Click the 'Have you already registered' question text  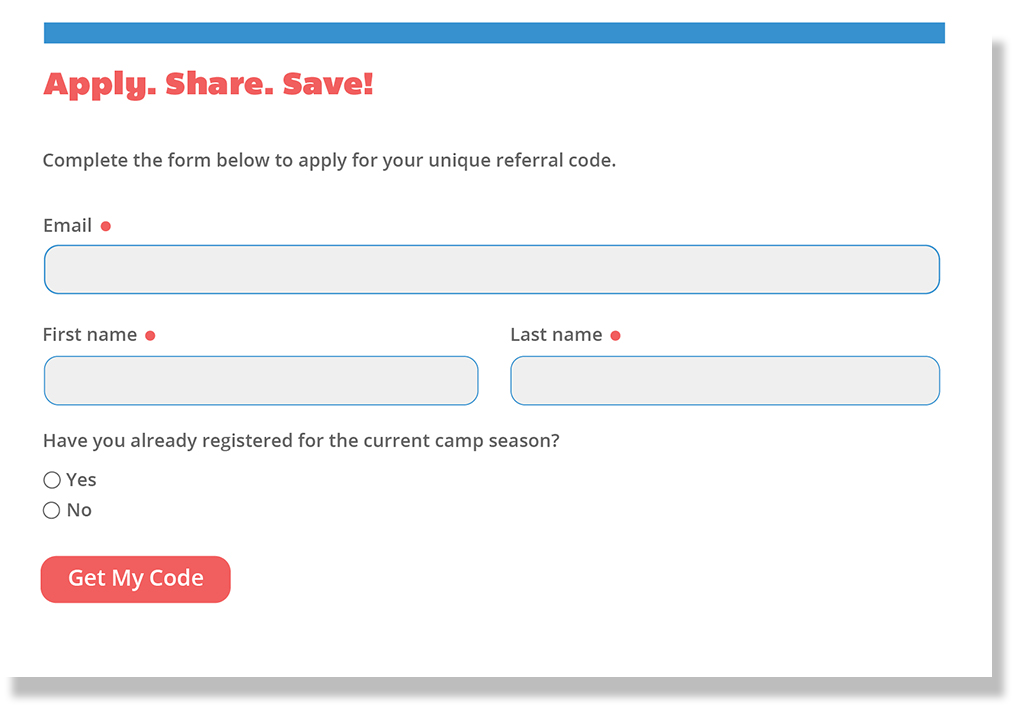click(x=301, y=441)
